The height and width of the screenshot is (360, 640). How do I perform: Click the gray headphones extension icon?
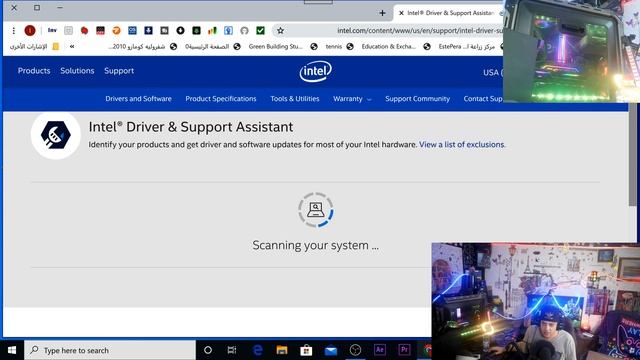pos(244,30)
